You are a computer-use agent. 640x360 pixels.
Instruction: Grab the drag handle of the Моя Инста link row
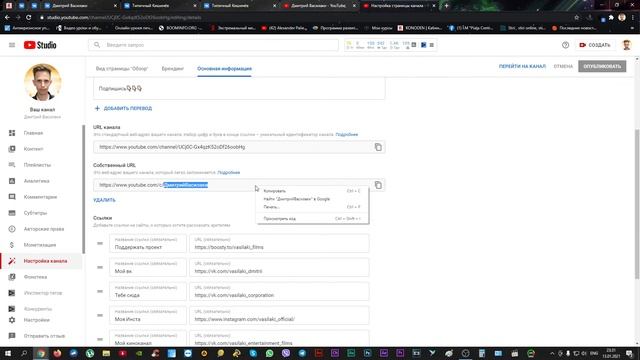click(x=100, y=315)
